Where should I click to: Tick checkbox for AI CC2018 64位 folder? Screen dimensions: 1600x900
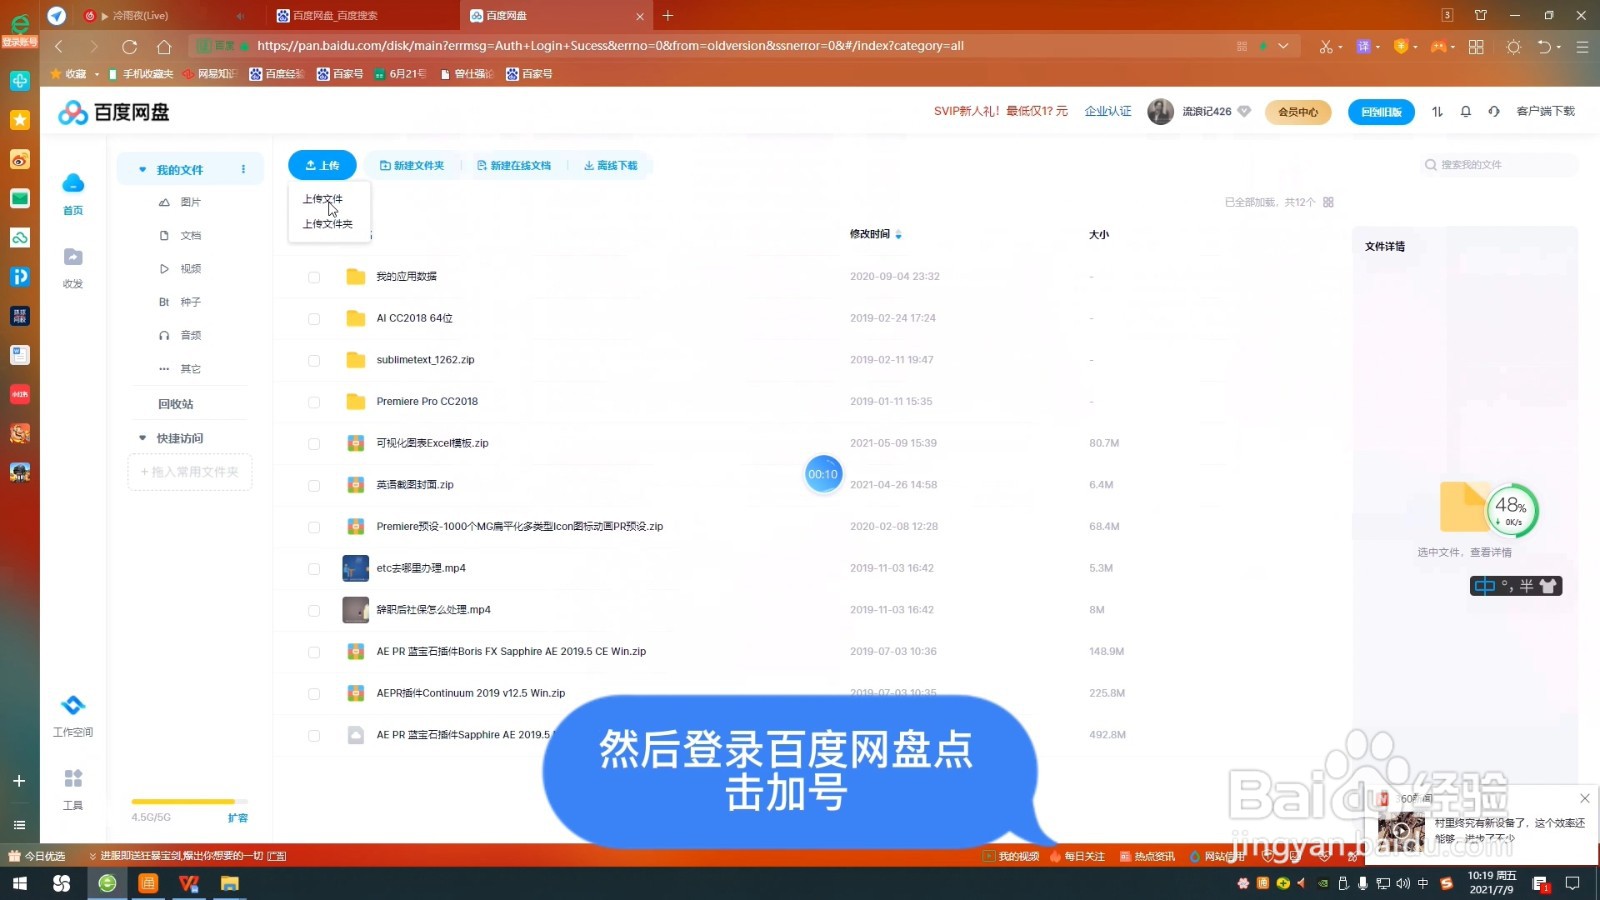(x=314, y=319)
